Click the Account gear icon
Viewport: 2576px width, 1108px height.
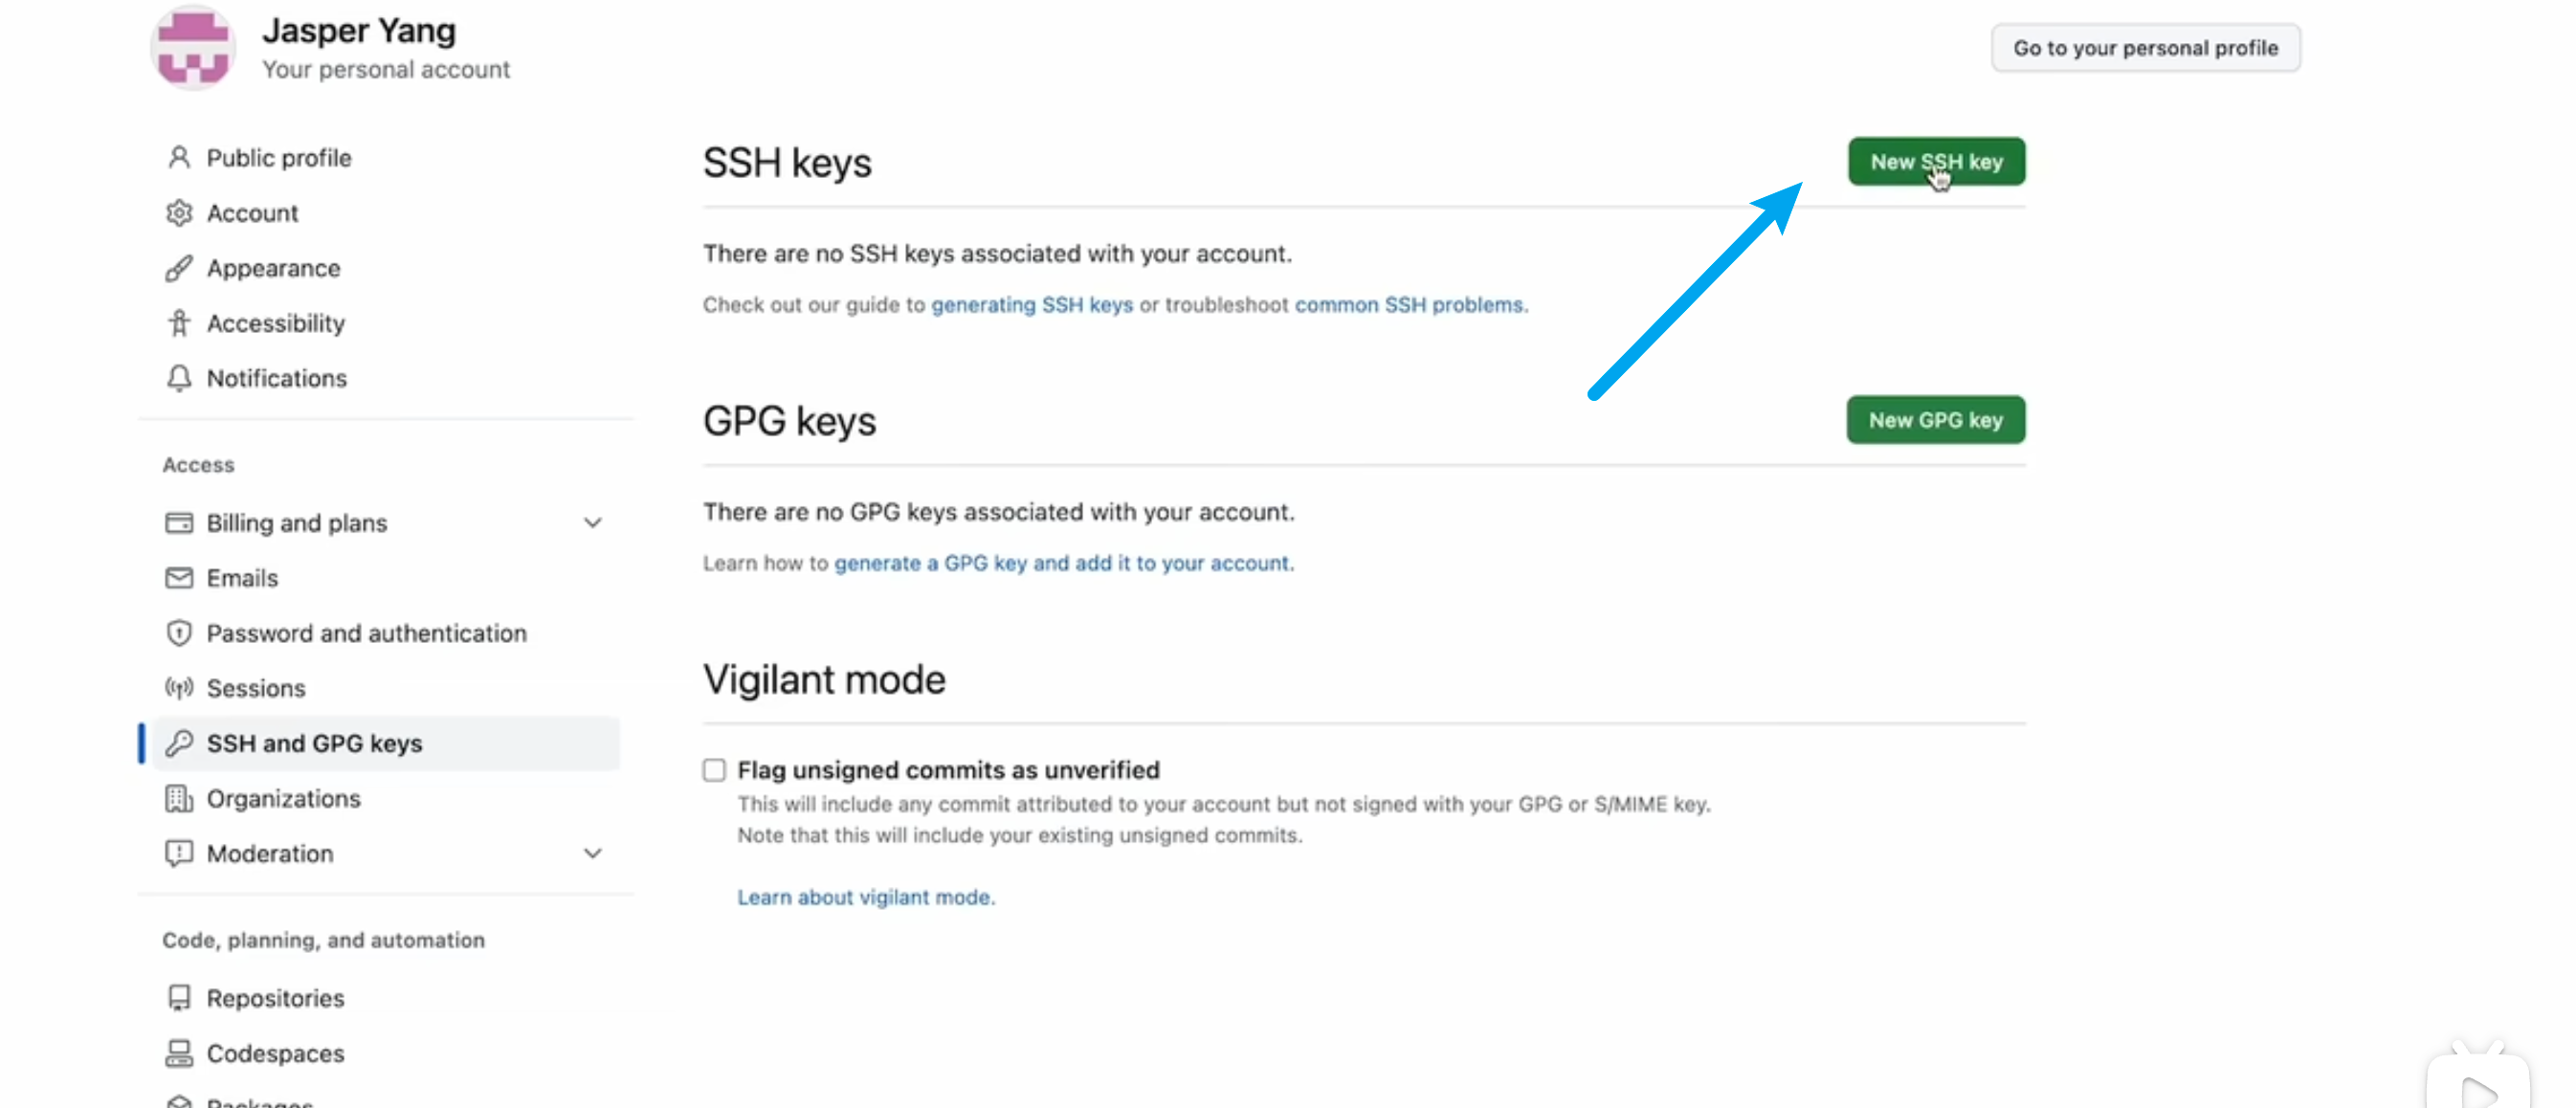point(179,213)
